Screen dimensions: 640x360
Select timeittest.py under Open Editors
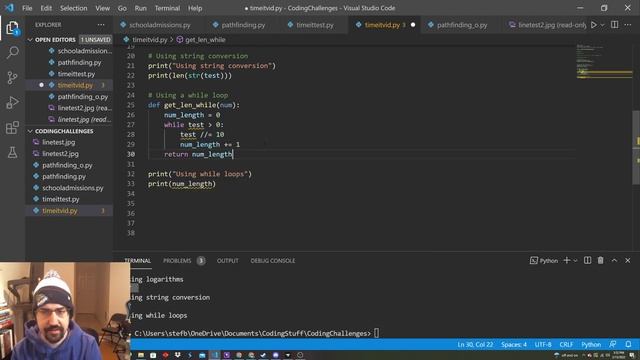pos(69,74)
